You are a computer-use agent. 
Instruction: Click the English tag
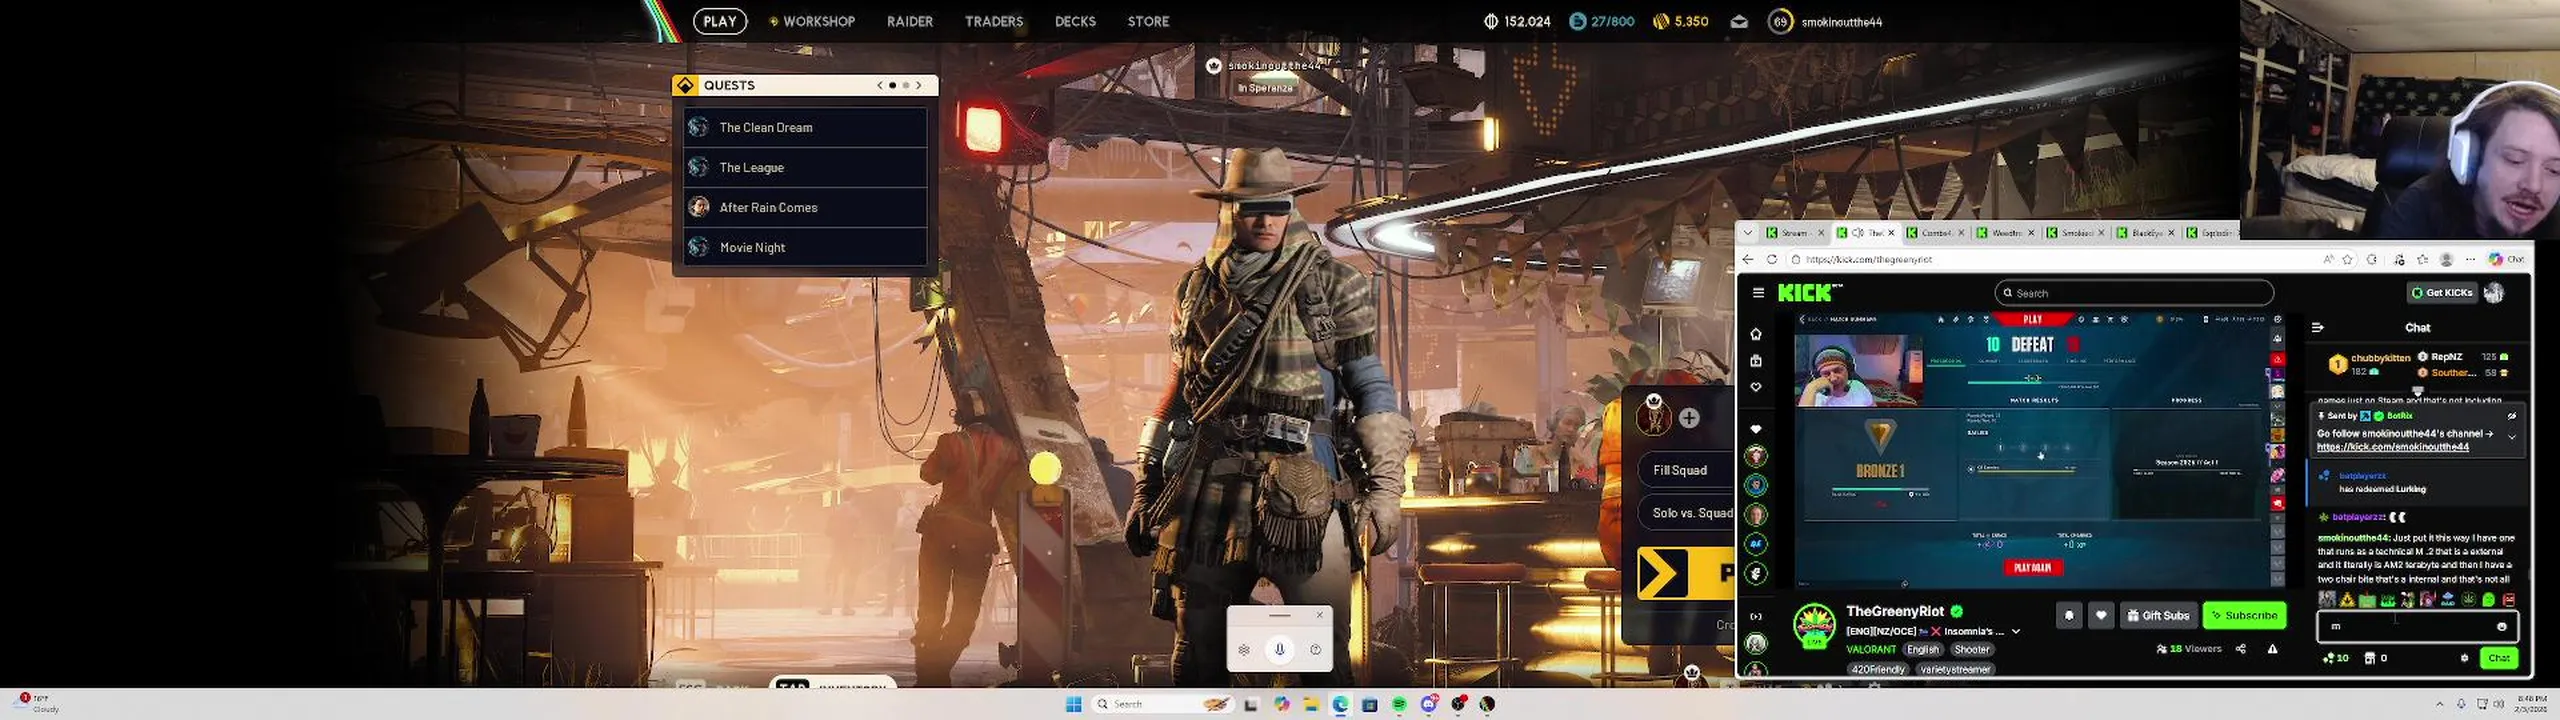click(1922, 650)
